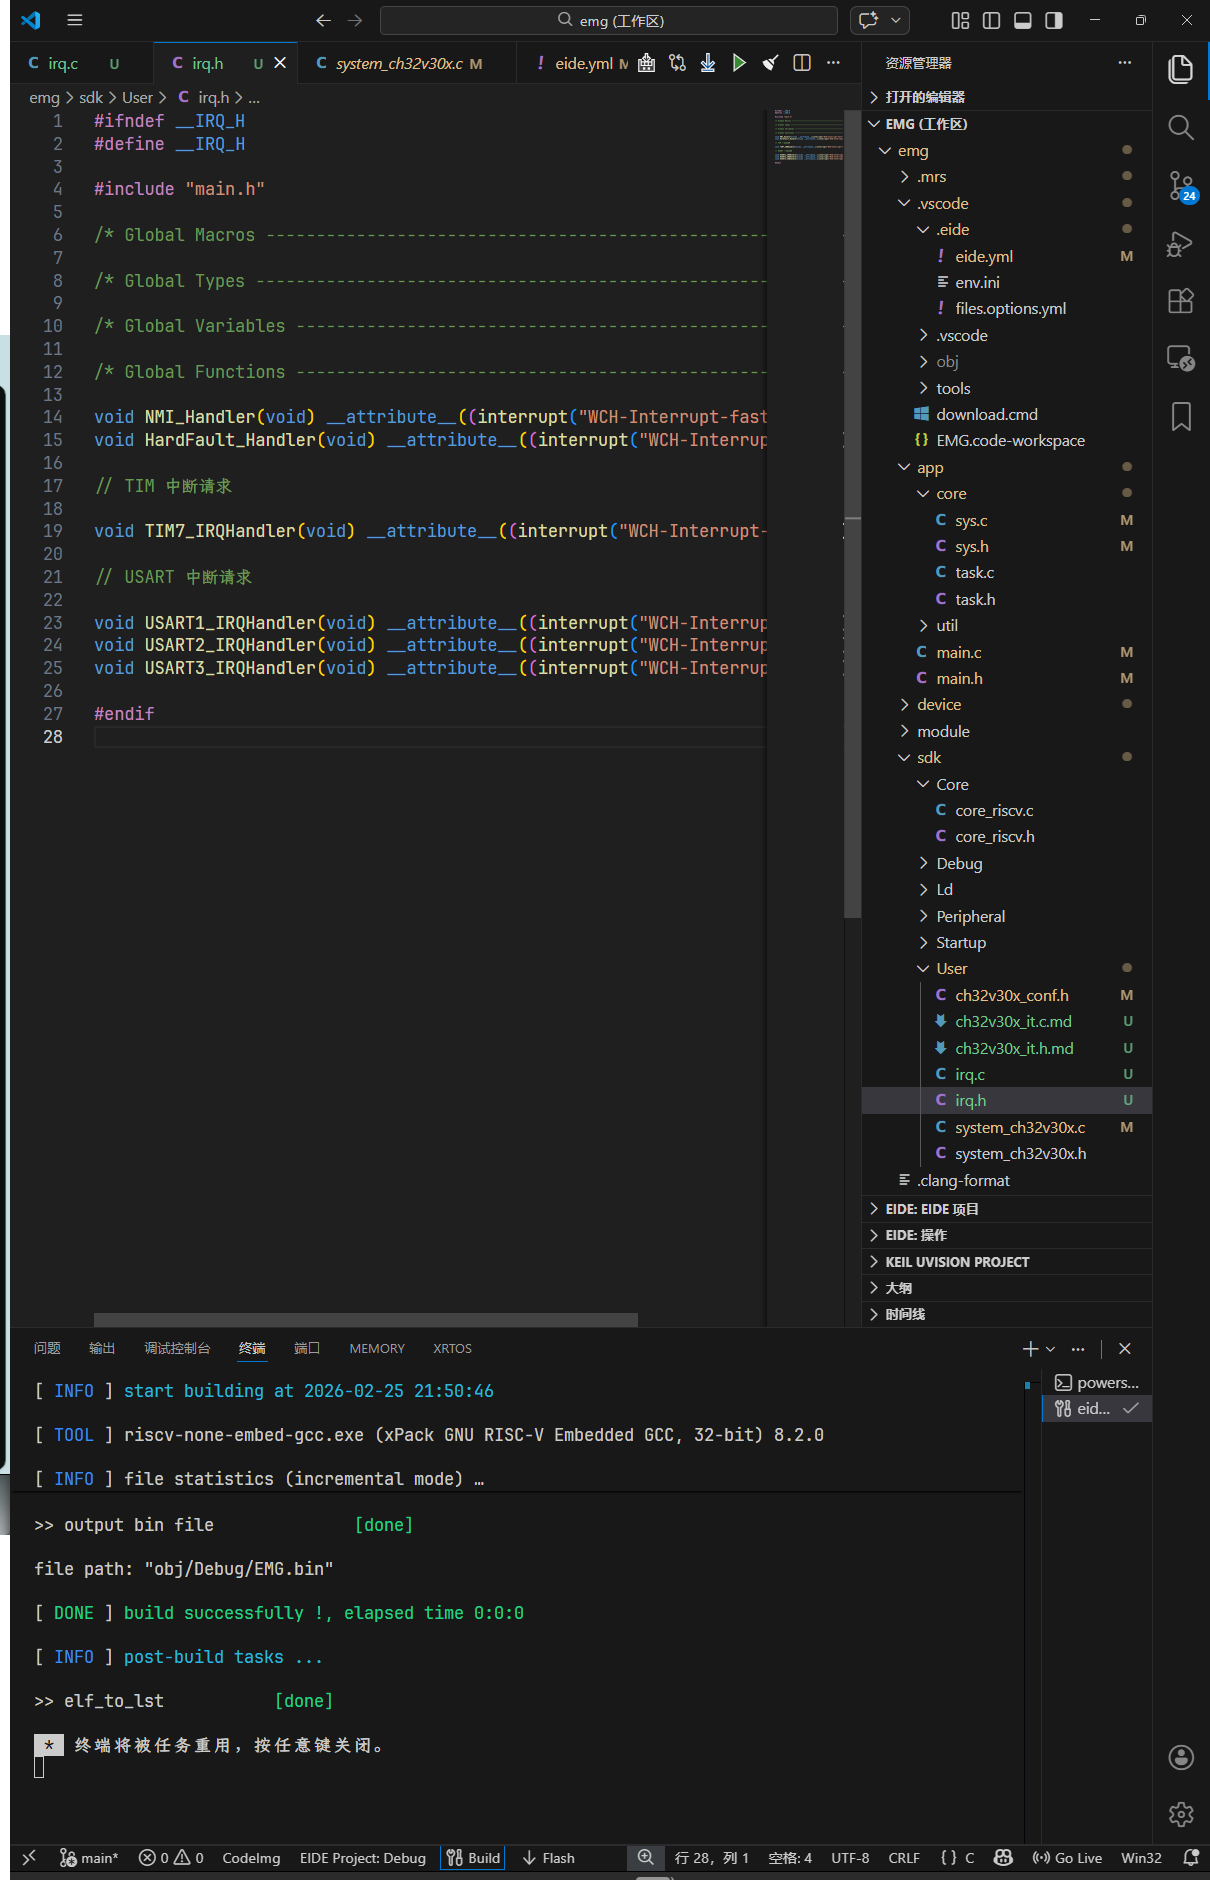Expand the KEIL UVISION PROJECT section
This screenshot has width=1210, height=1880.
tap(957, 1262)
